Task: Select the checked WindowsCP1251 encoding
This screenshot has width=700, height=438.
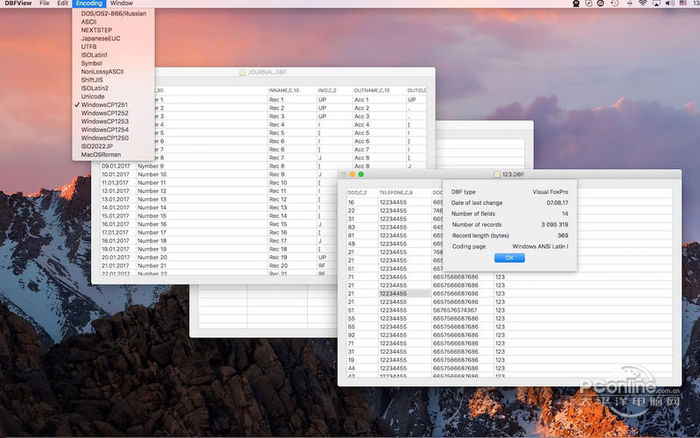Action: point(104,104)
